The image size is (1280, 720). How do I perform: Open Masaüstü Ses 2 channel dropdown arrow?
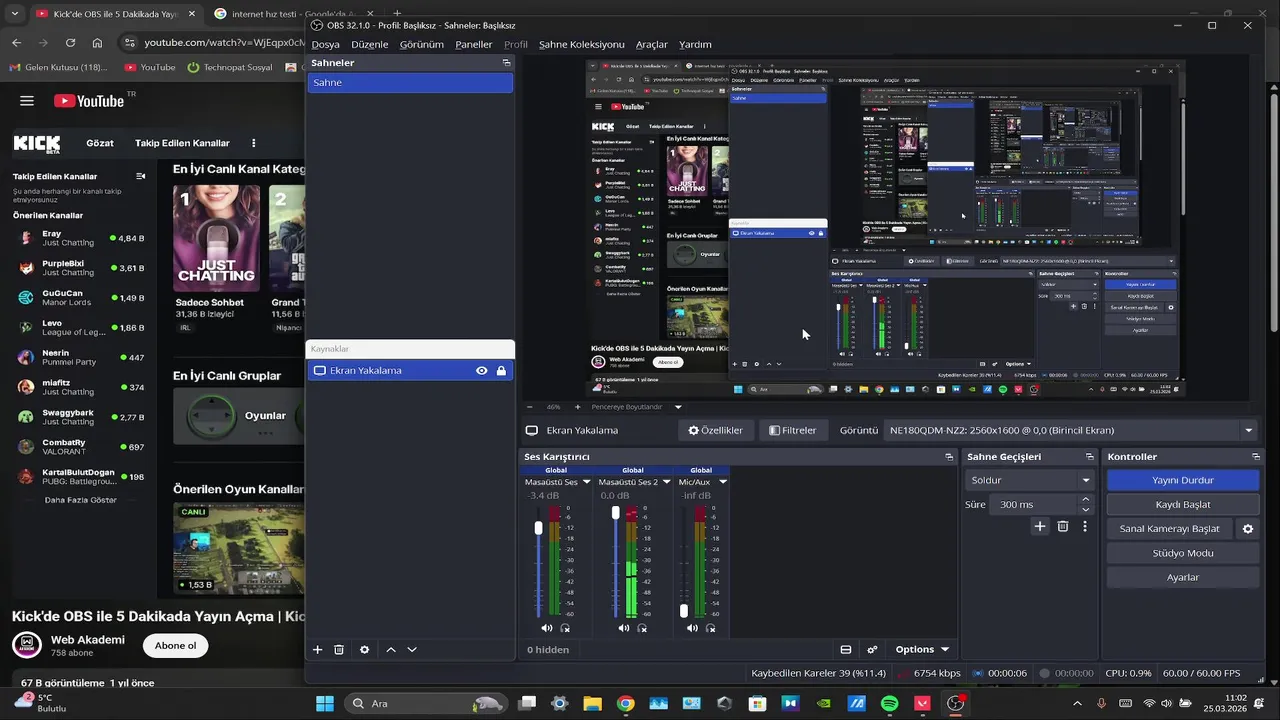click(666, 482)
